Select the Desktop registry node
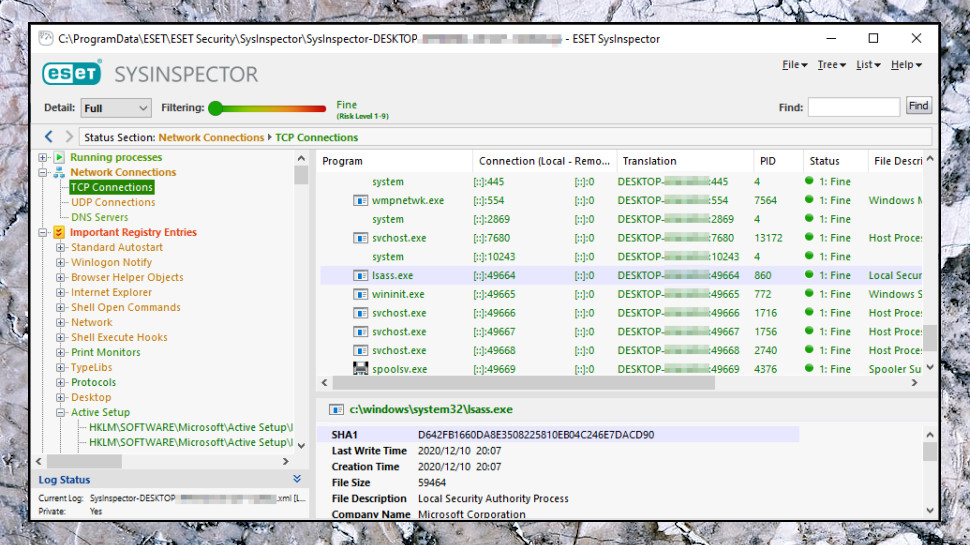 click(91, 397)
